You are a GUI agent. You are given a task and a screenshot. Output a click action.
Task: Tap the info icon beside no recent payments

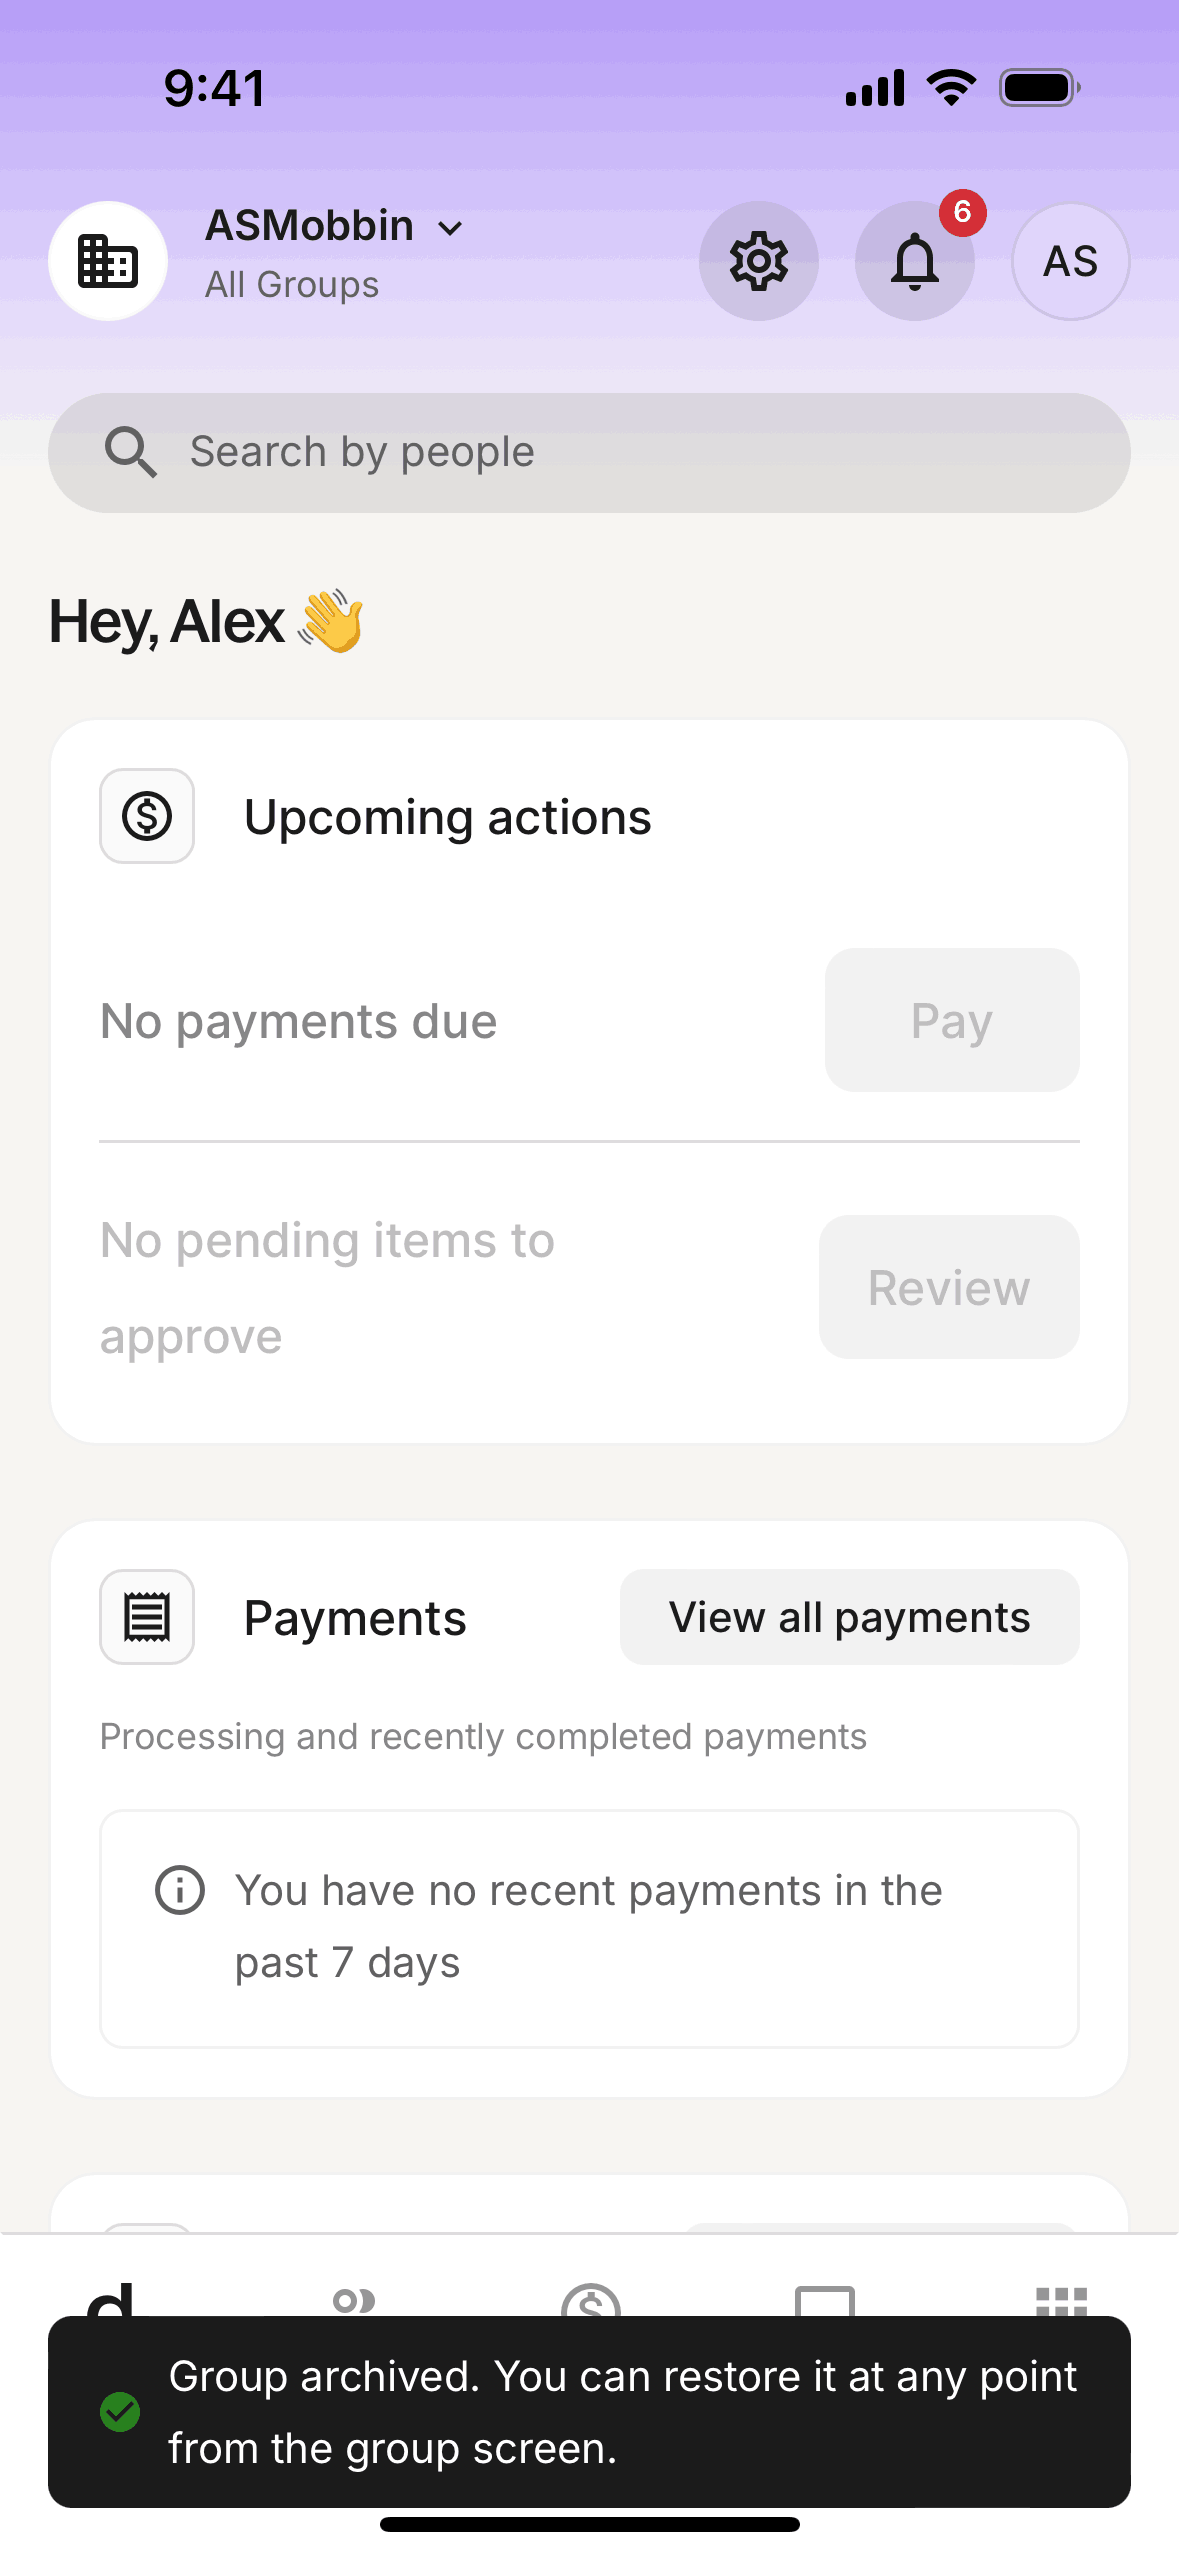180,1890
